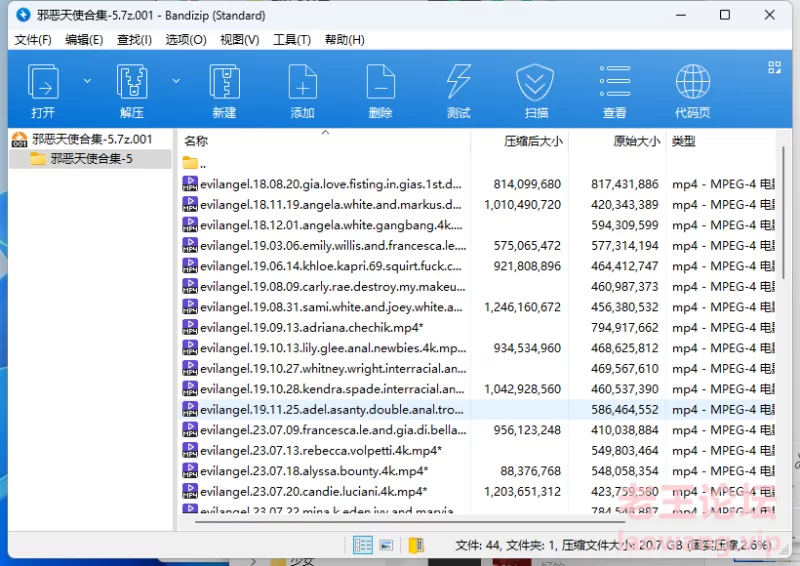Select the 邪恶天使合集-5 folder in tree
Image resolution: width=800 pixels, height=566 pixels.
click(91, 159)
